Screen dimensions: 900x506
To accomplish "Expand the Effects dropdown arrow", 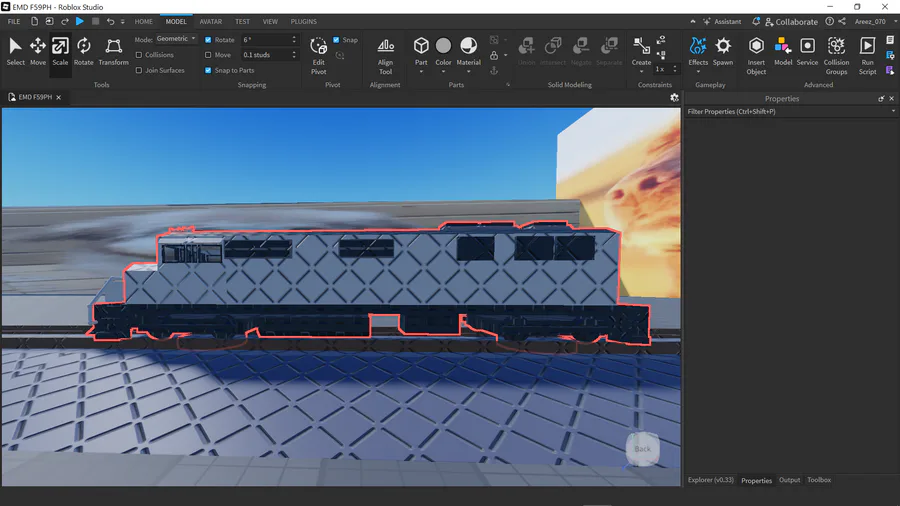I will 698,72.
